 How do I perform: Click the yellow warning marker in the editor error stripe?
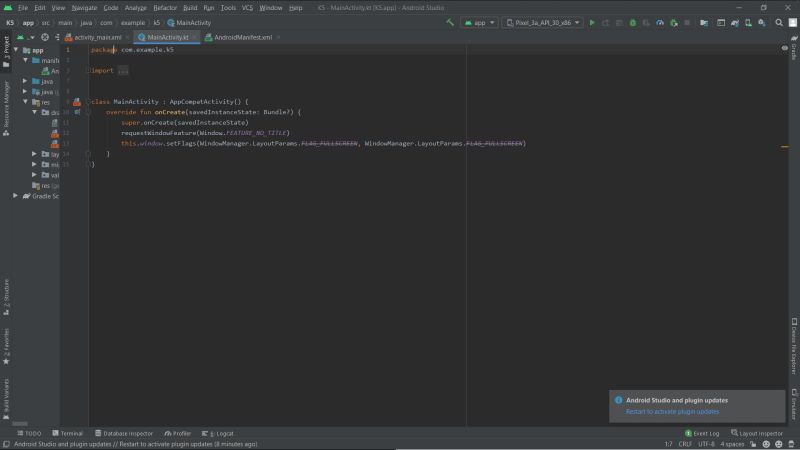click(x=785, y=147)
